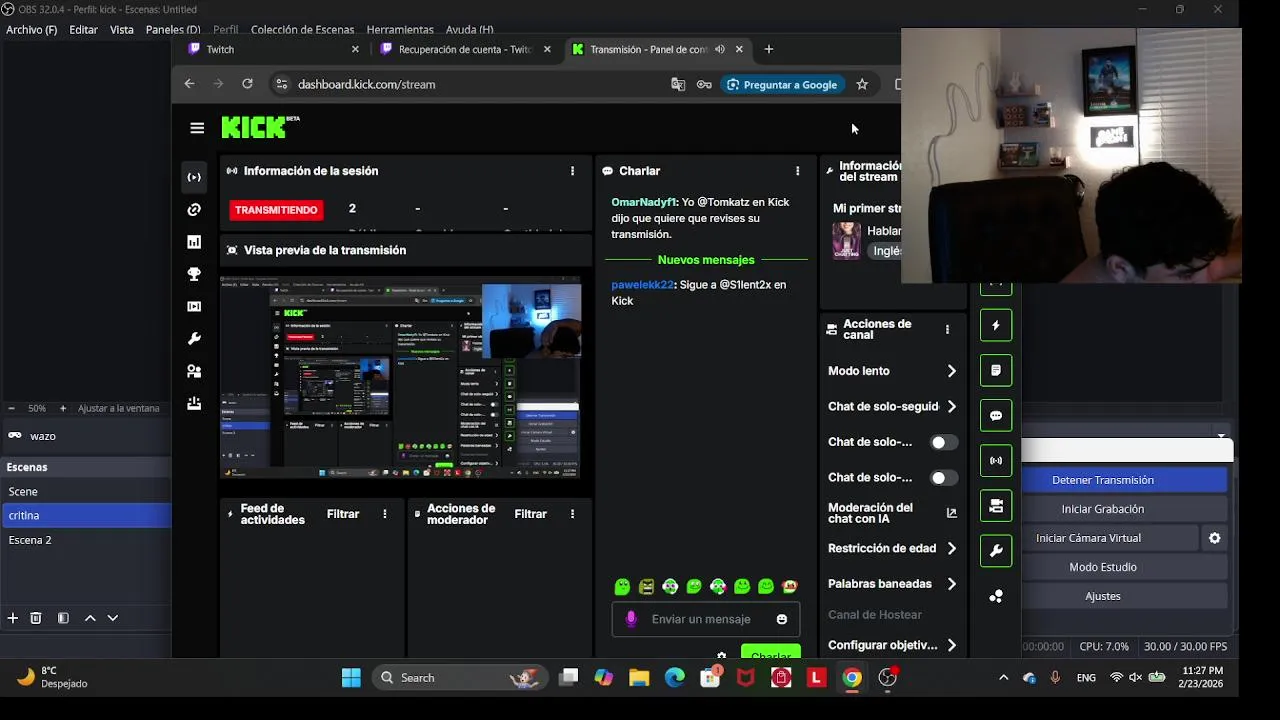Open the Editar menu in OBS
This screenshot has height=720, width=1280.
(x=83, y=30)
